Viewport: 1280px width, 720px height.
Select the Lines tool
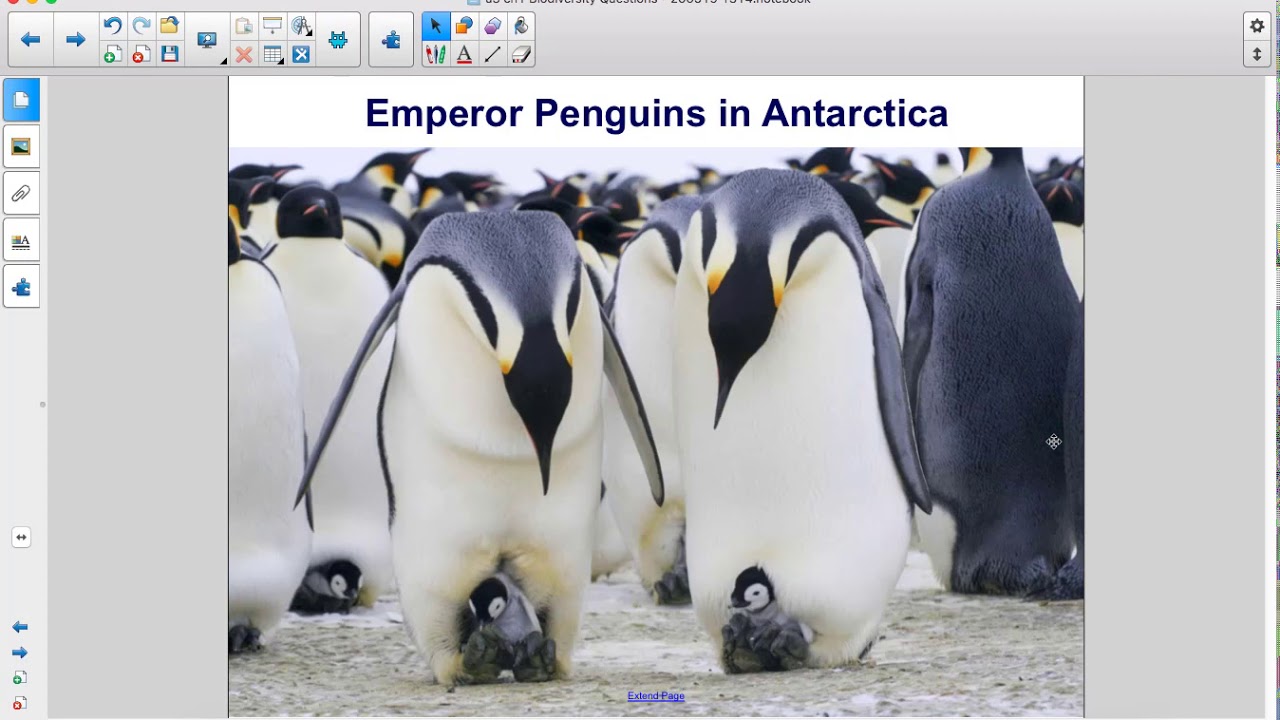click(492, 54)
